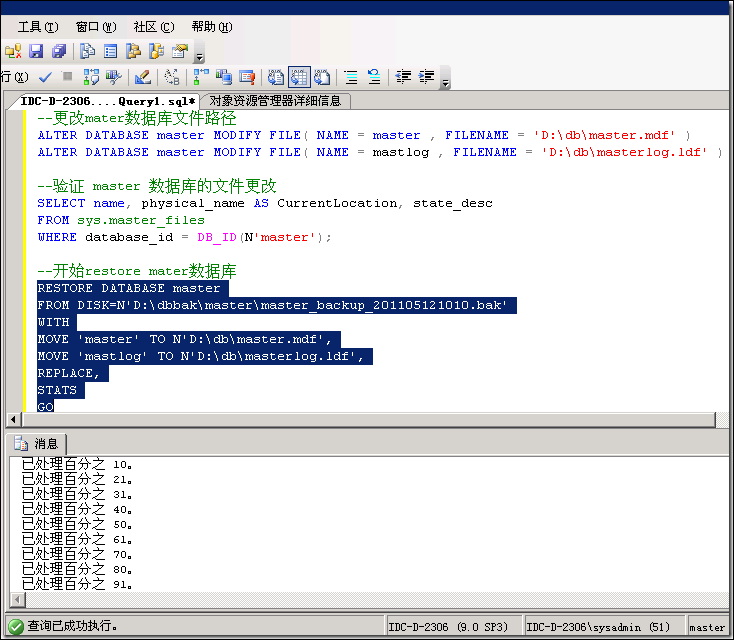Viewport: 734px width, 640px height.
Task: Click the FROM sys.master_files line
Action: (x=121, y=220)
